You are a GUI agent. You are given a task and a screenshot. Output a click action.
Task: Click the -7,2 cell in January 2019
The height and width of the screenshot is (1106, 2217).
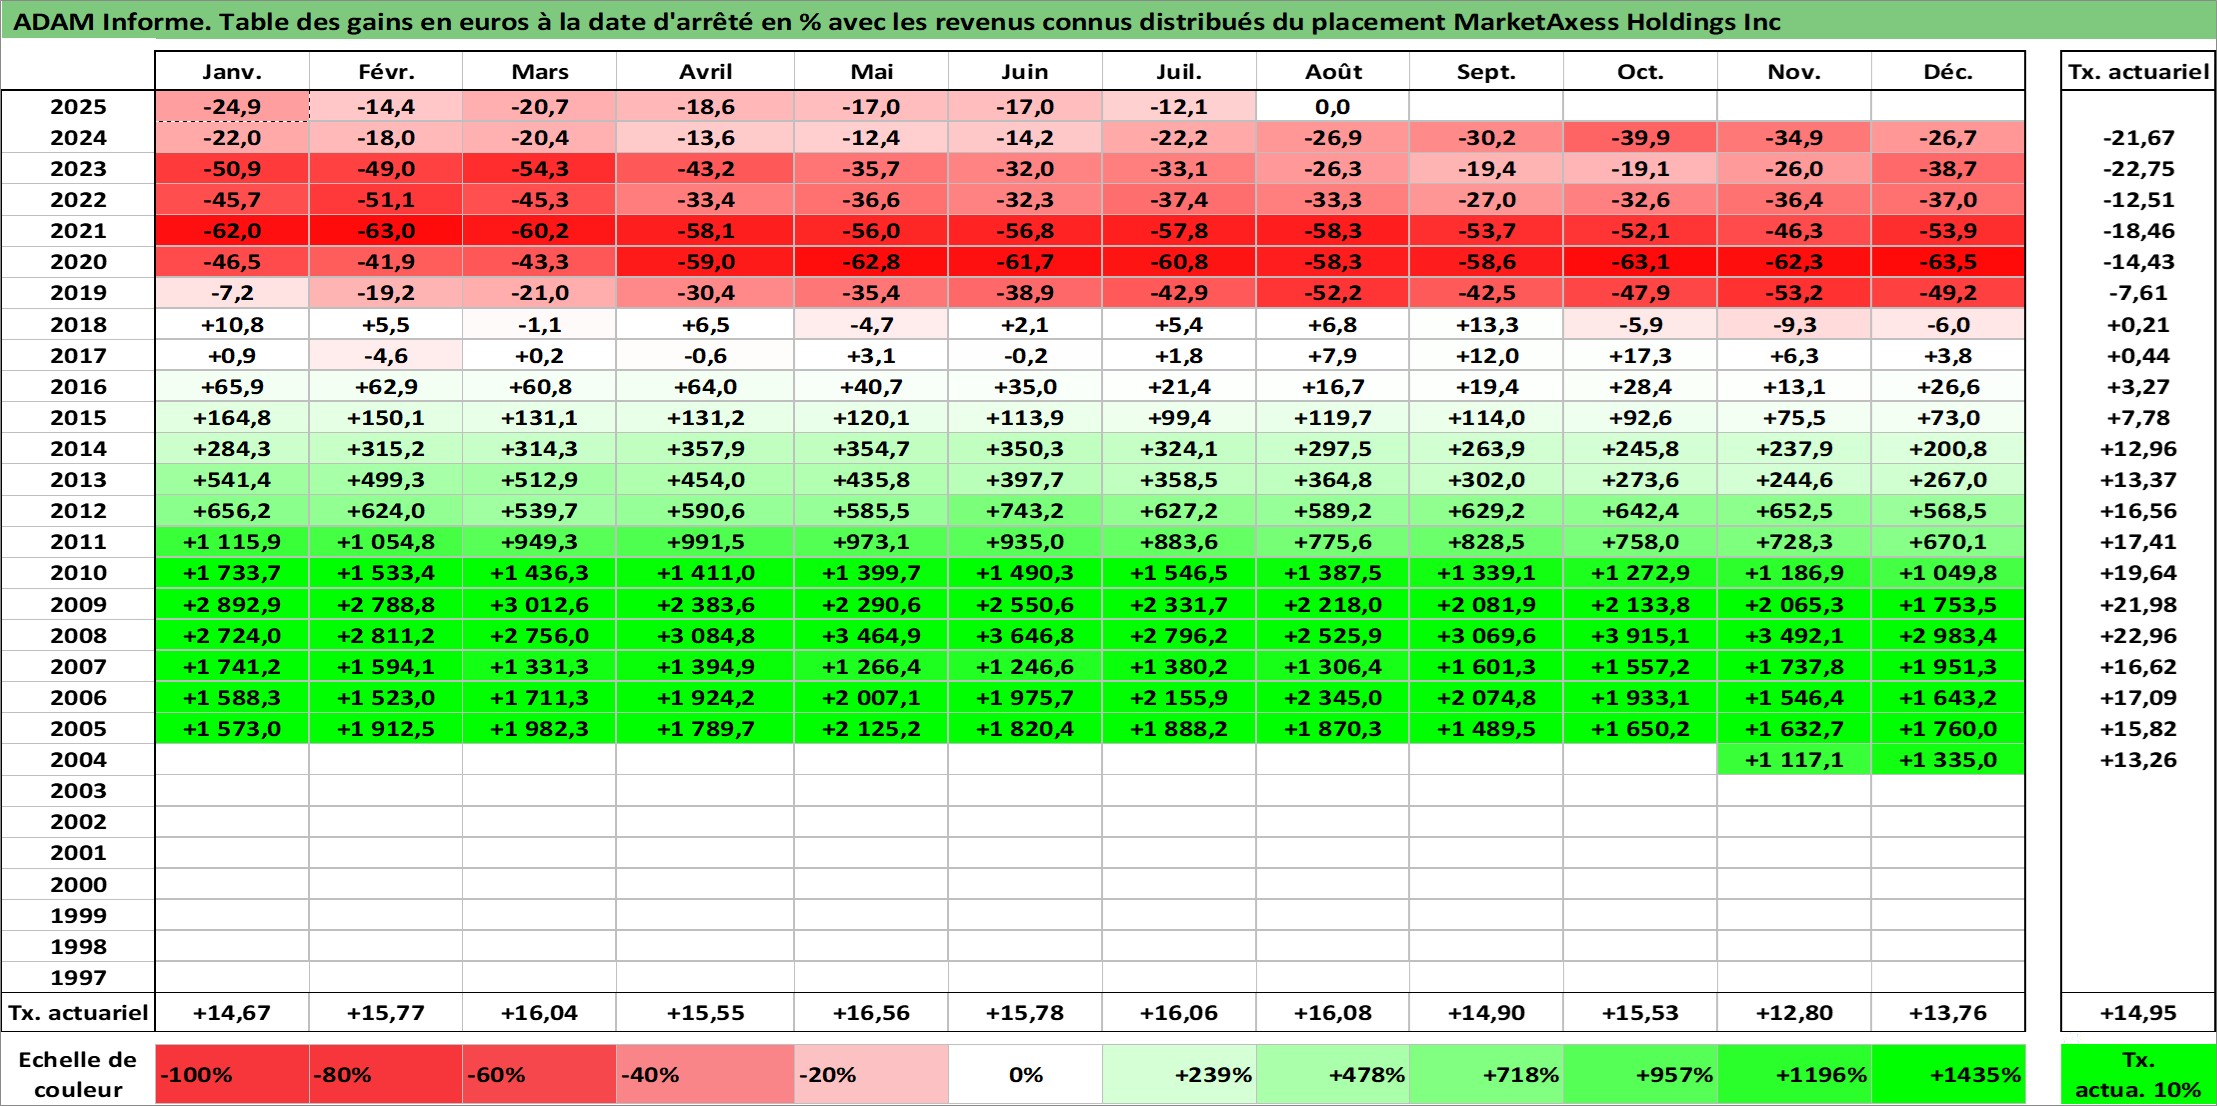pos(232,293)
